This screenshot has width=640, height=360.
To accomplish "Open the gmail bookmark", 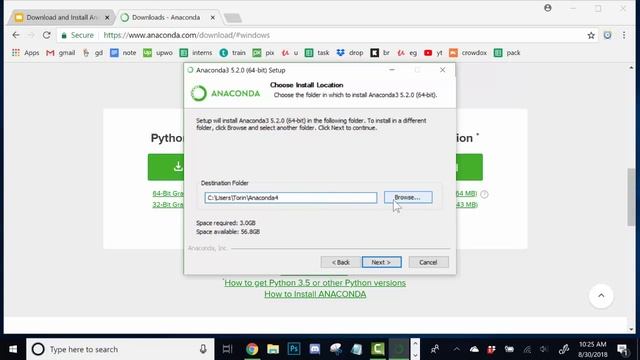I will click(61, 53).
